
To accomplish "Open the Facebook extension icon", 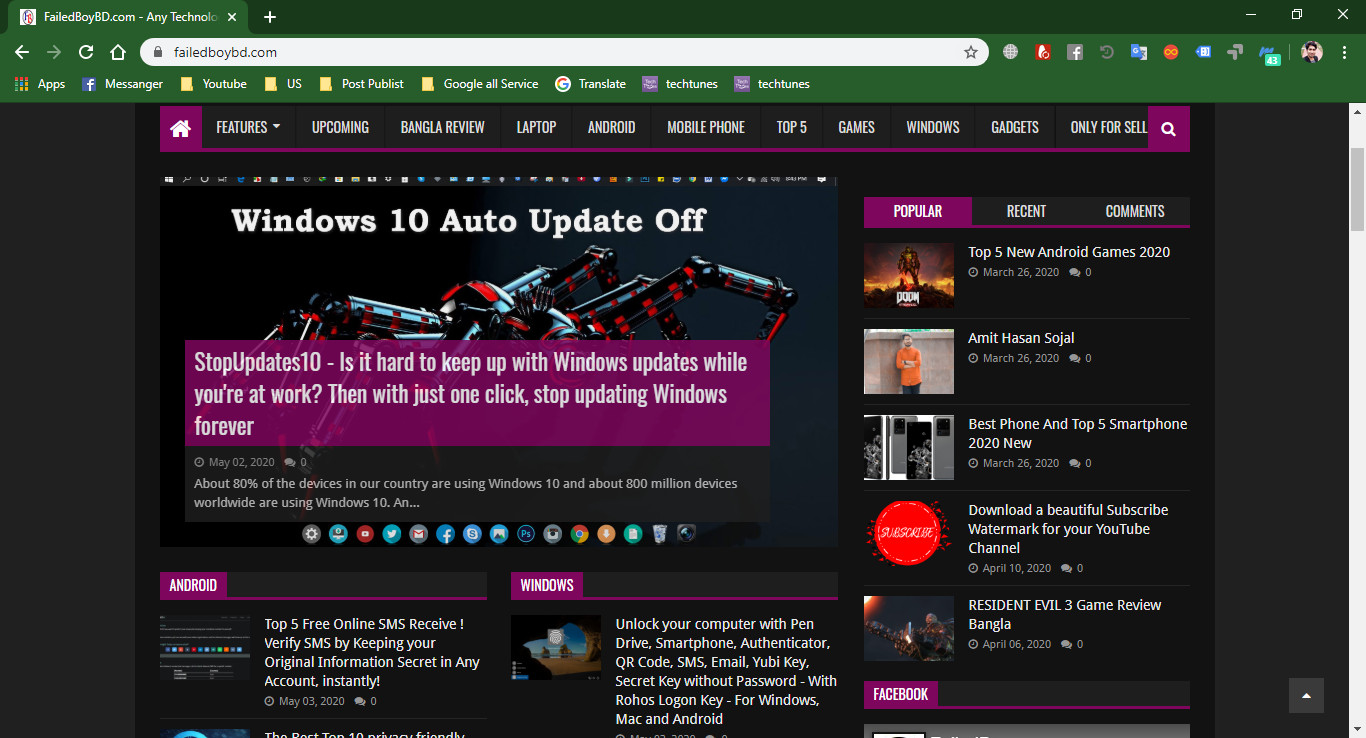I will [1075, 52].
